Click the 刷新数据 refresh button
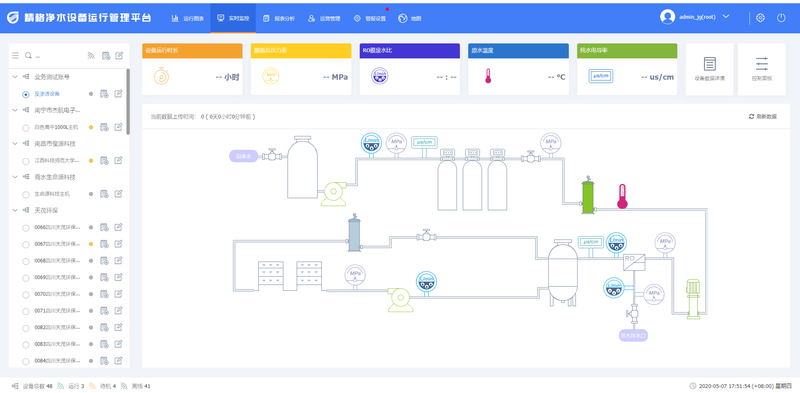The image size is (800, 393). [763, 116]
